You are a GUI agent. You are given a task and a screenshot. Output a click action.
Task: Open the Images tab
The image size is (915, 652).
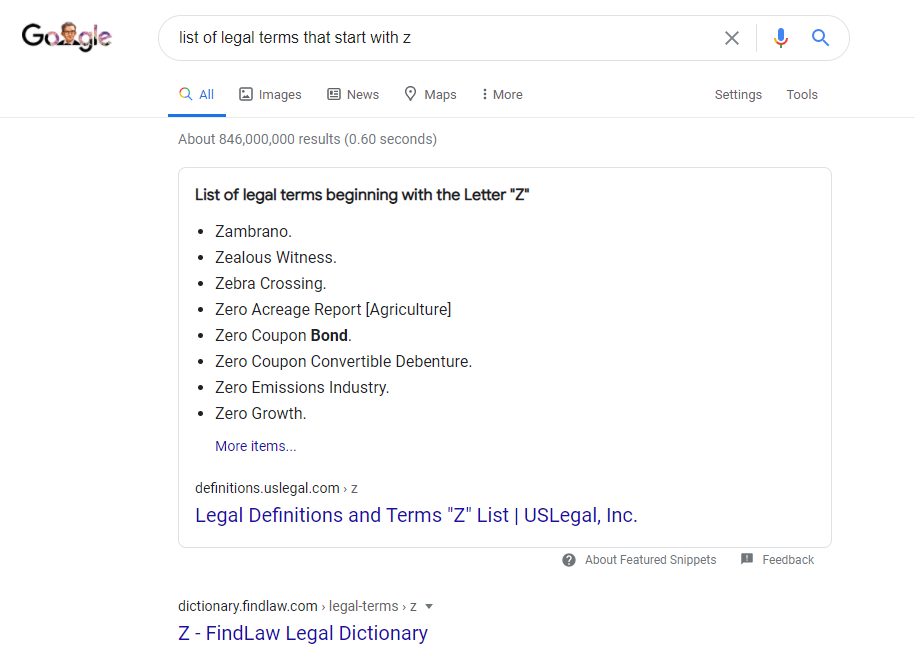tap(270, 95)
